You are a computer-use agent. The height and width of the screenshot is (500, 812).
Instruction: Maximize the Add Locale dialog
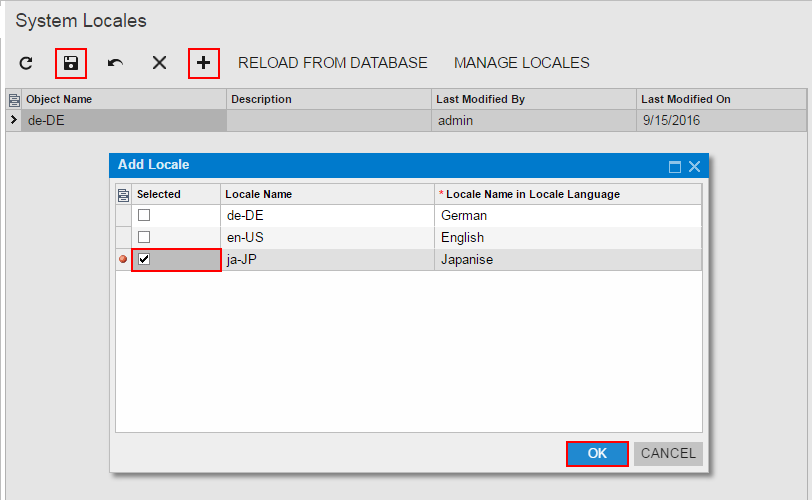[x=674, y=166]
